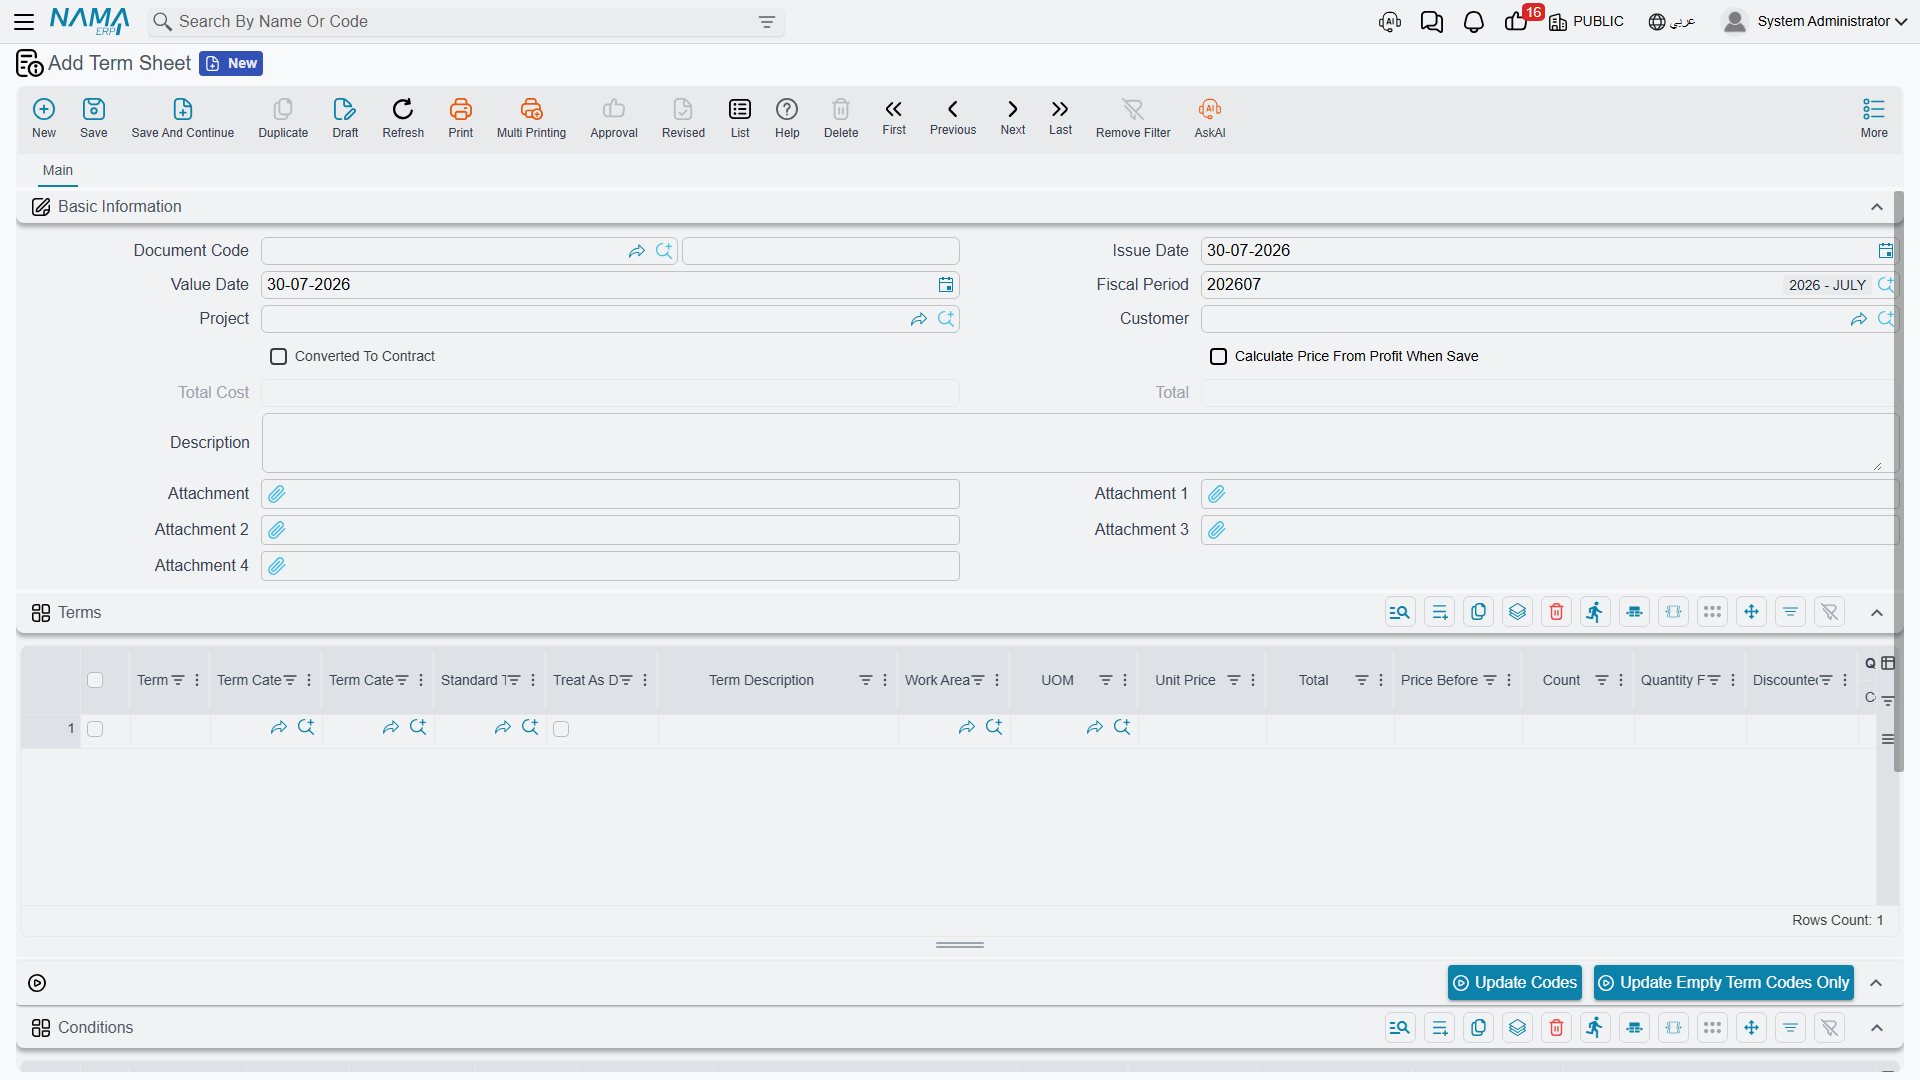
Task: Click the move rows icon in Terms
Action: (x=1752, y=612)
